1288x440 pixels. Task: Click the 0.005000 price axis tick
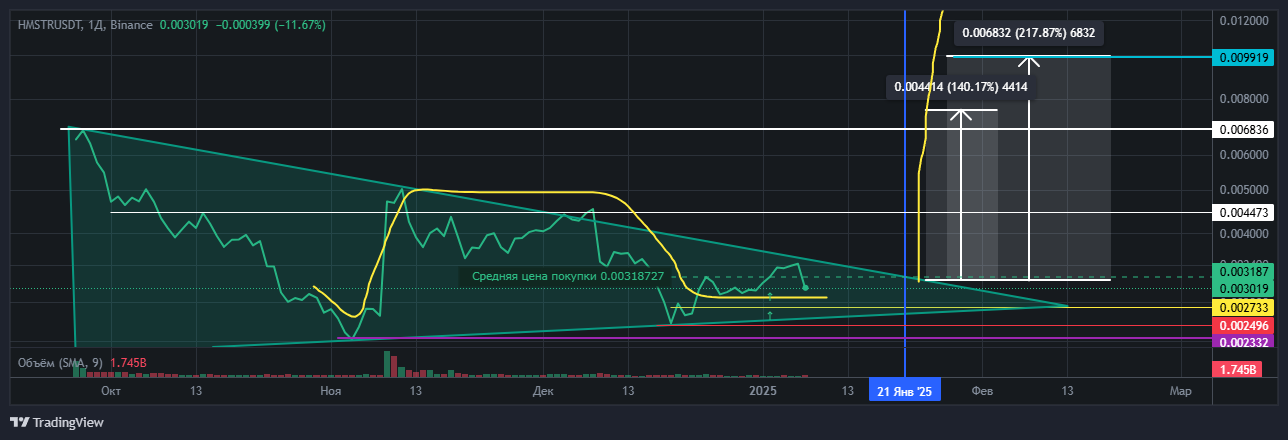1244,189
